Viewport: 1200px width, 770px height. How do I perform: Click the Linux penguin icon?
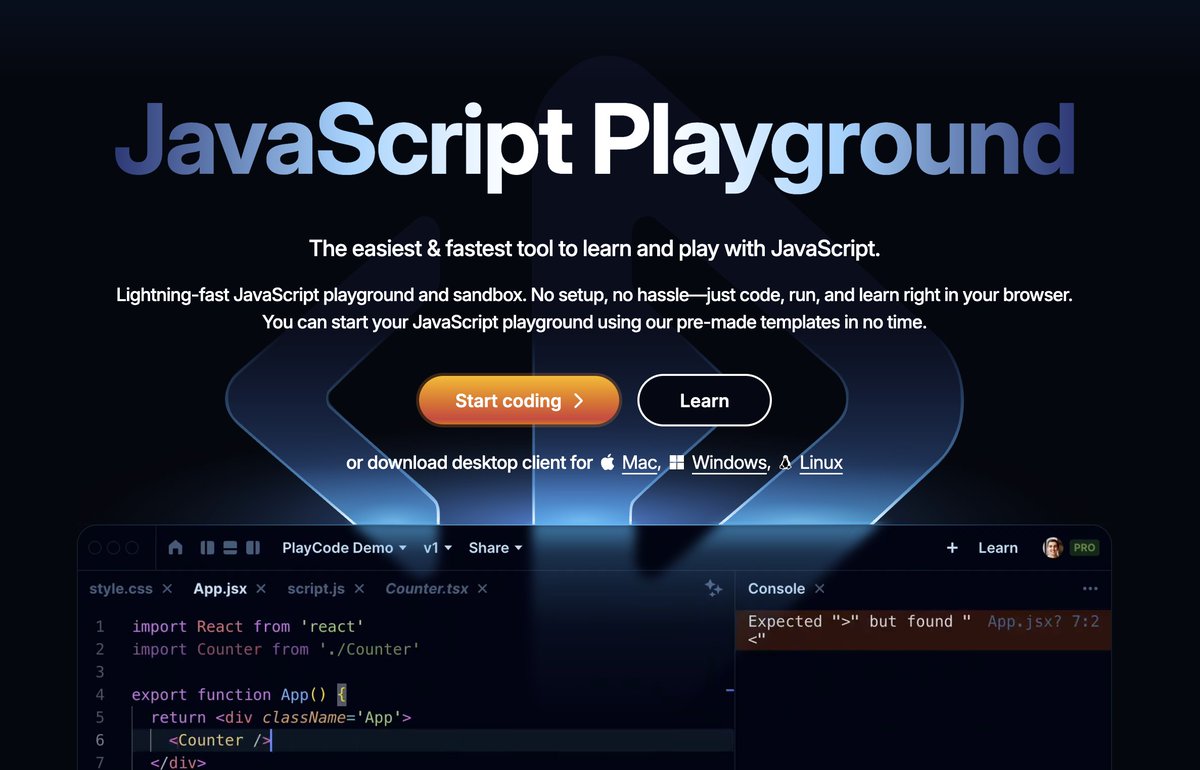point(785,462)
